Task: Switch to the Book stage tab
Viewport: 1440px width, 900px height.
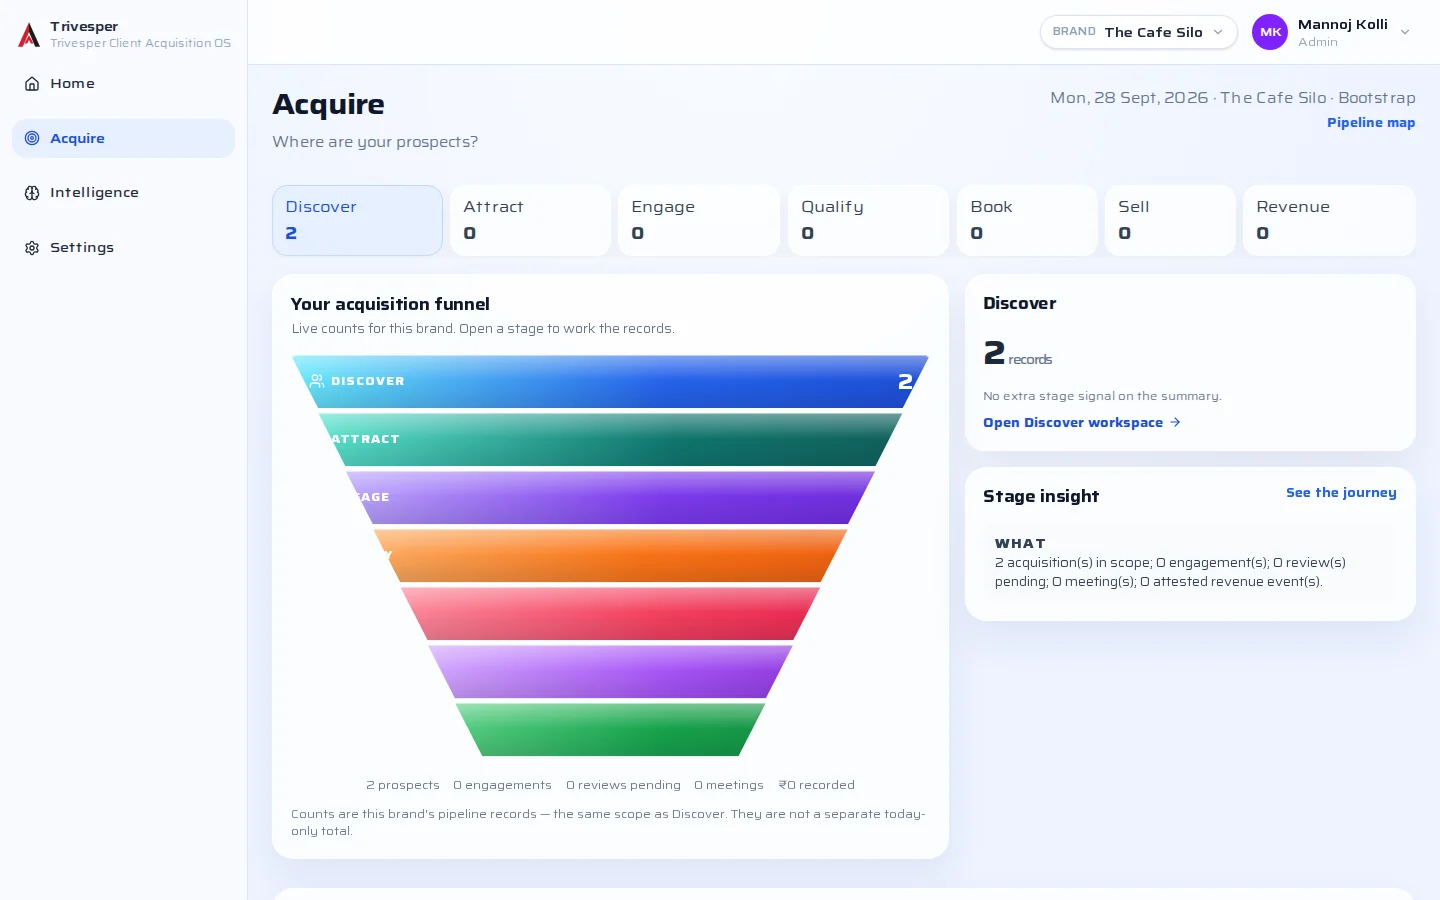Action: (x=1027, y=220)
